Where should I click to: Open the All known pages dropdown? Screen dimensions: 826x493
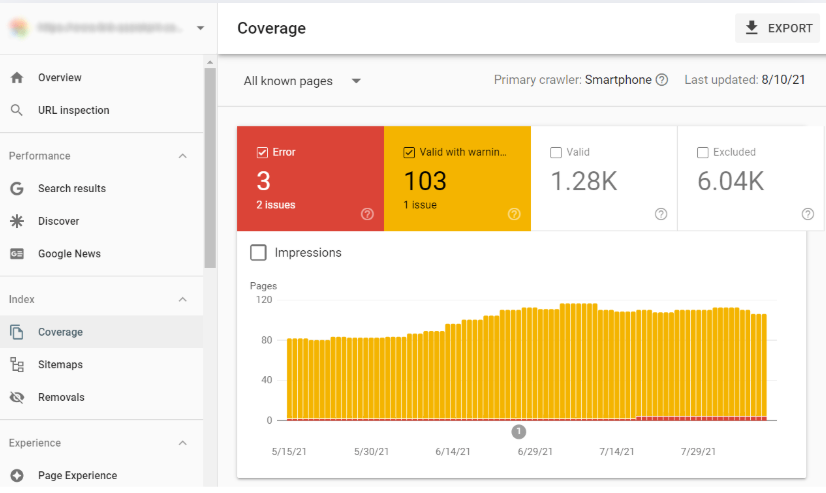coord(302,81)
